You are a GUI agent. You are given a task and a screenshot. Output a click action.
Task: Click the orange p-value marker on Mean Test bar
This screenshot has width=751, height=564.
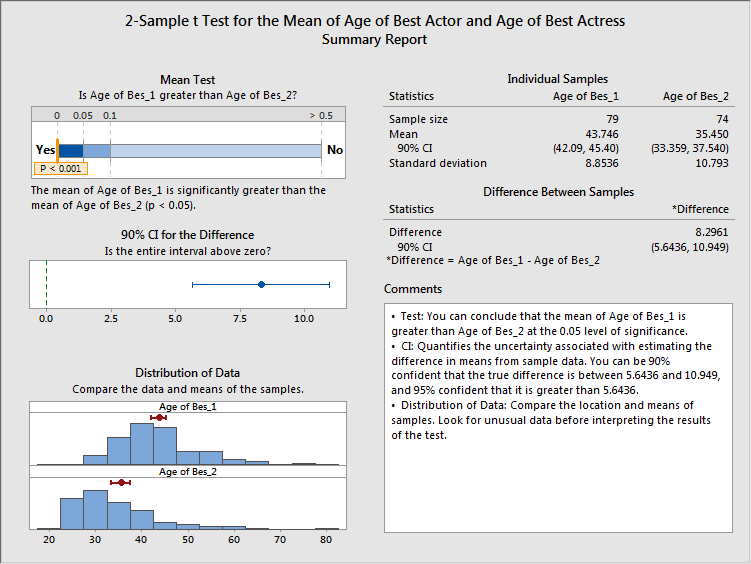pyautogui.click(x=58, y=150)
